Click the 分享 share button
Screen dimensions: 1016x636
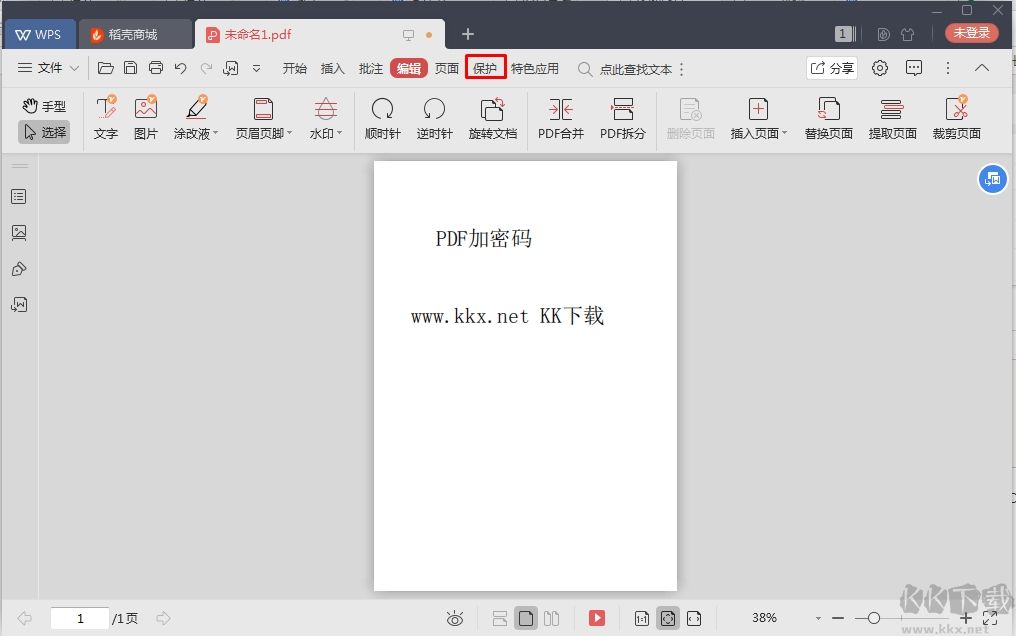[832, 68]
